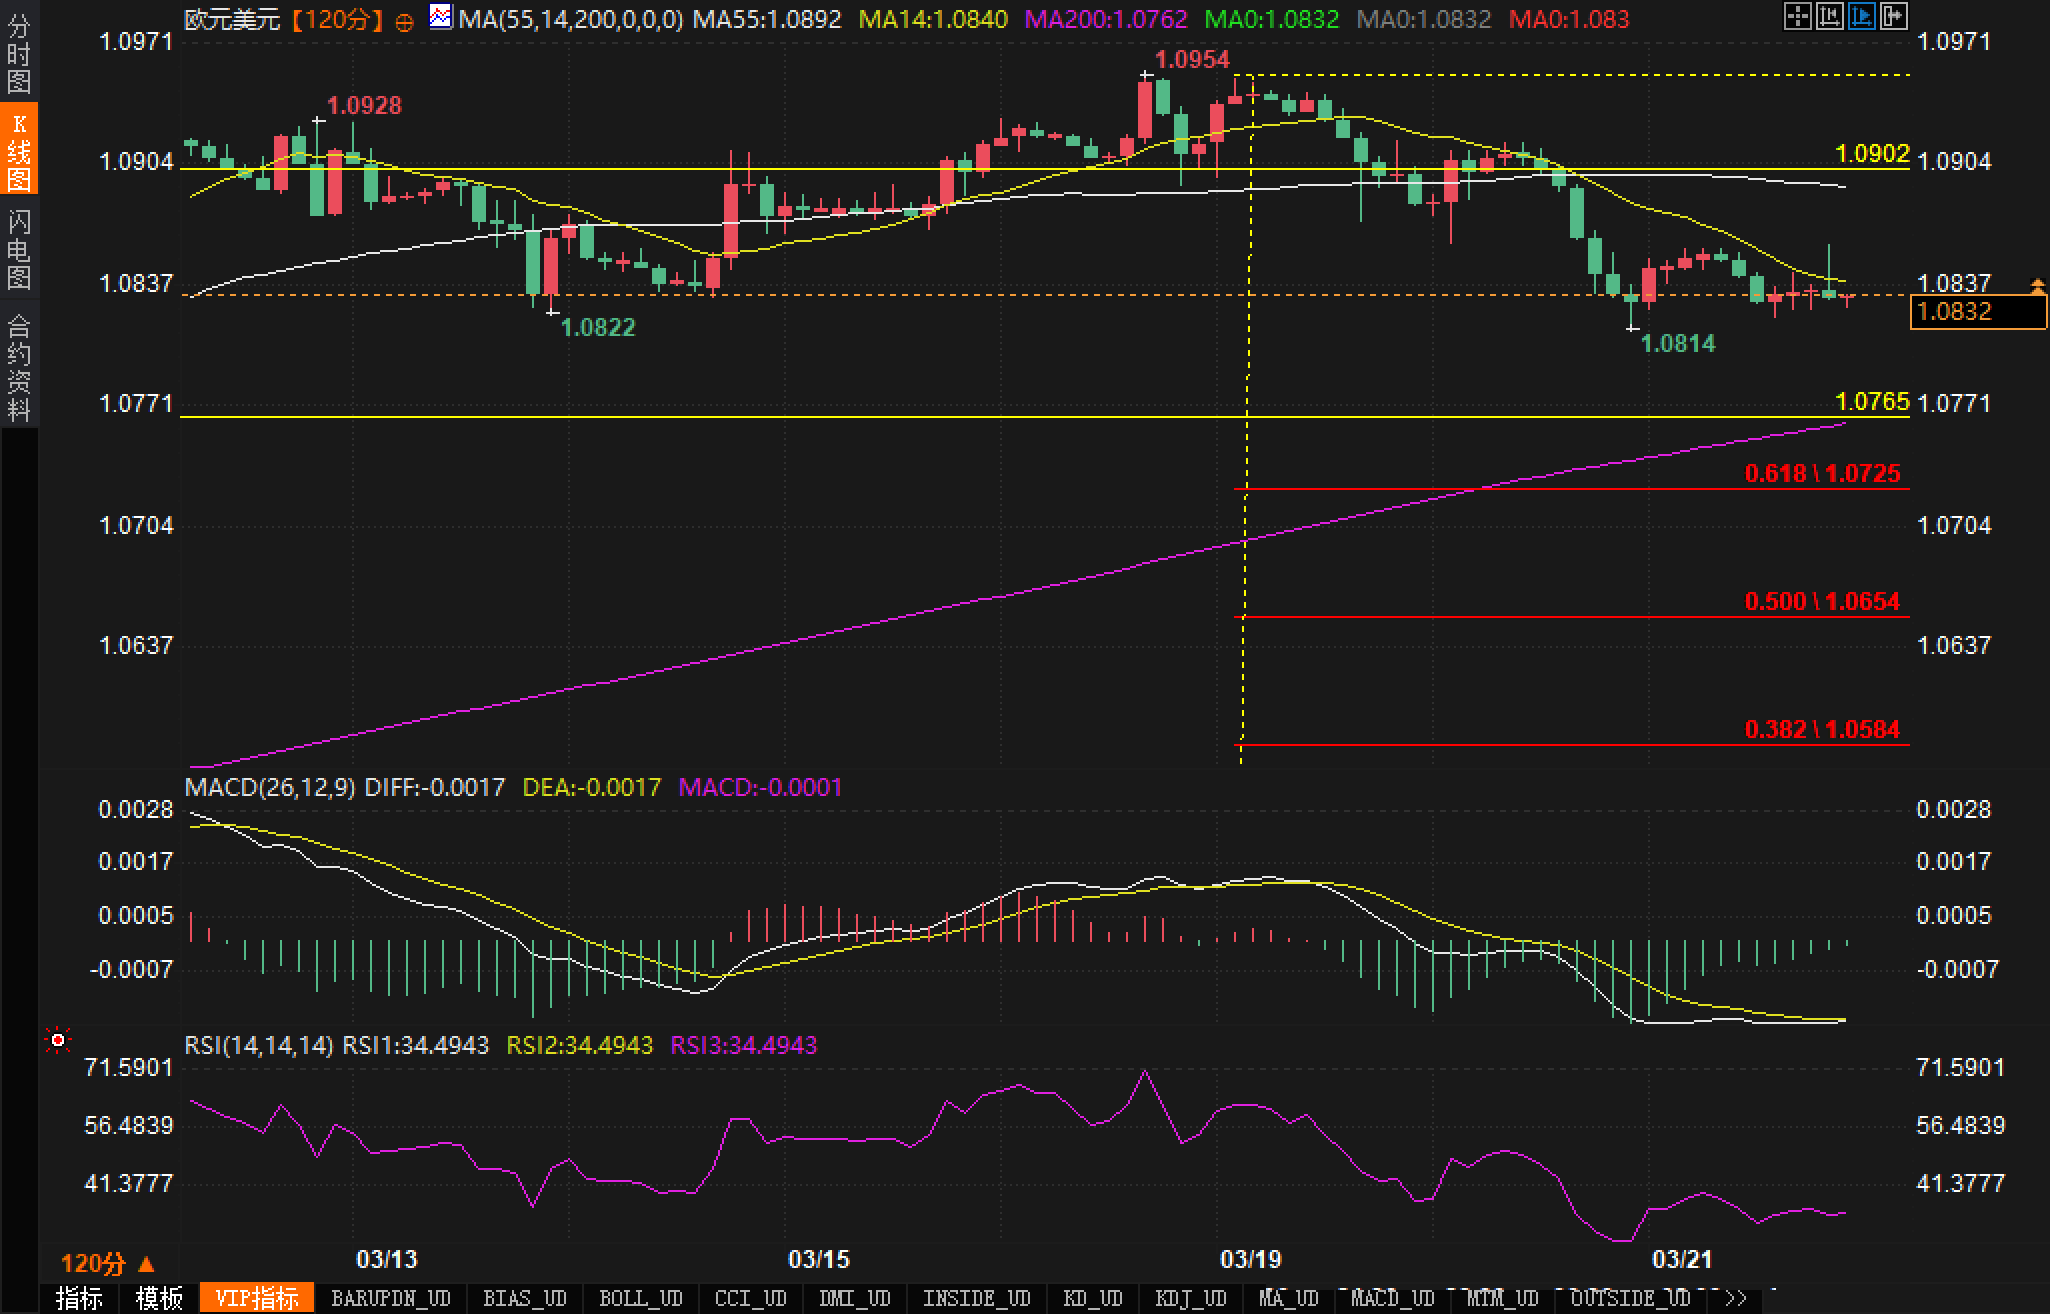The height and width of the screenshot is (1314, 2050).
Task: Apply the KD_UD indicator
Action: 1092,1298
